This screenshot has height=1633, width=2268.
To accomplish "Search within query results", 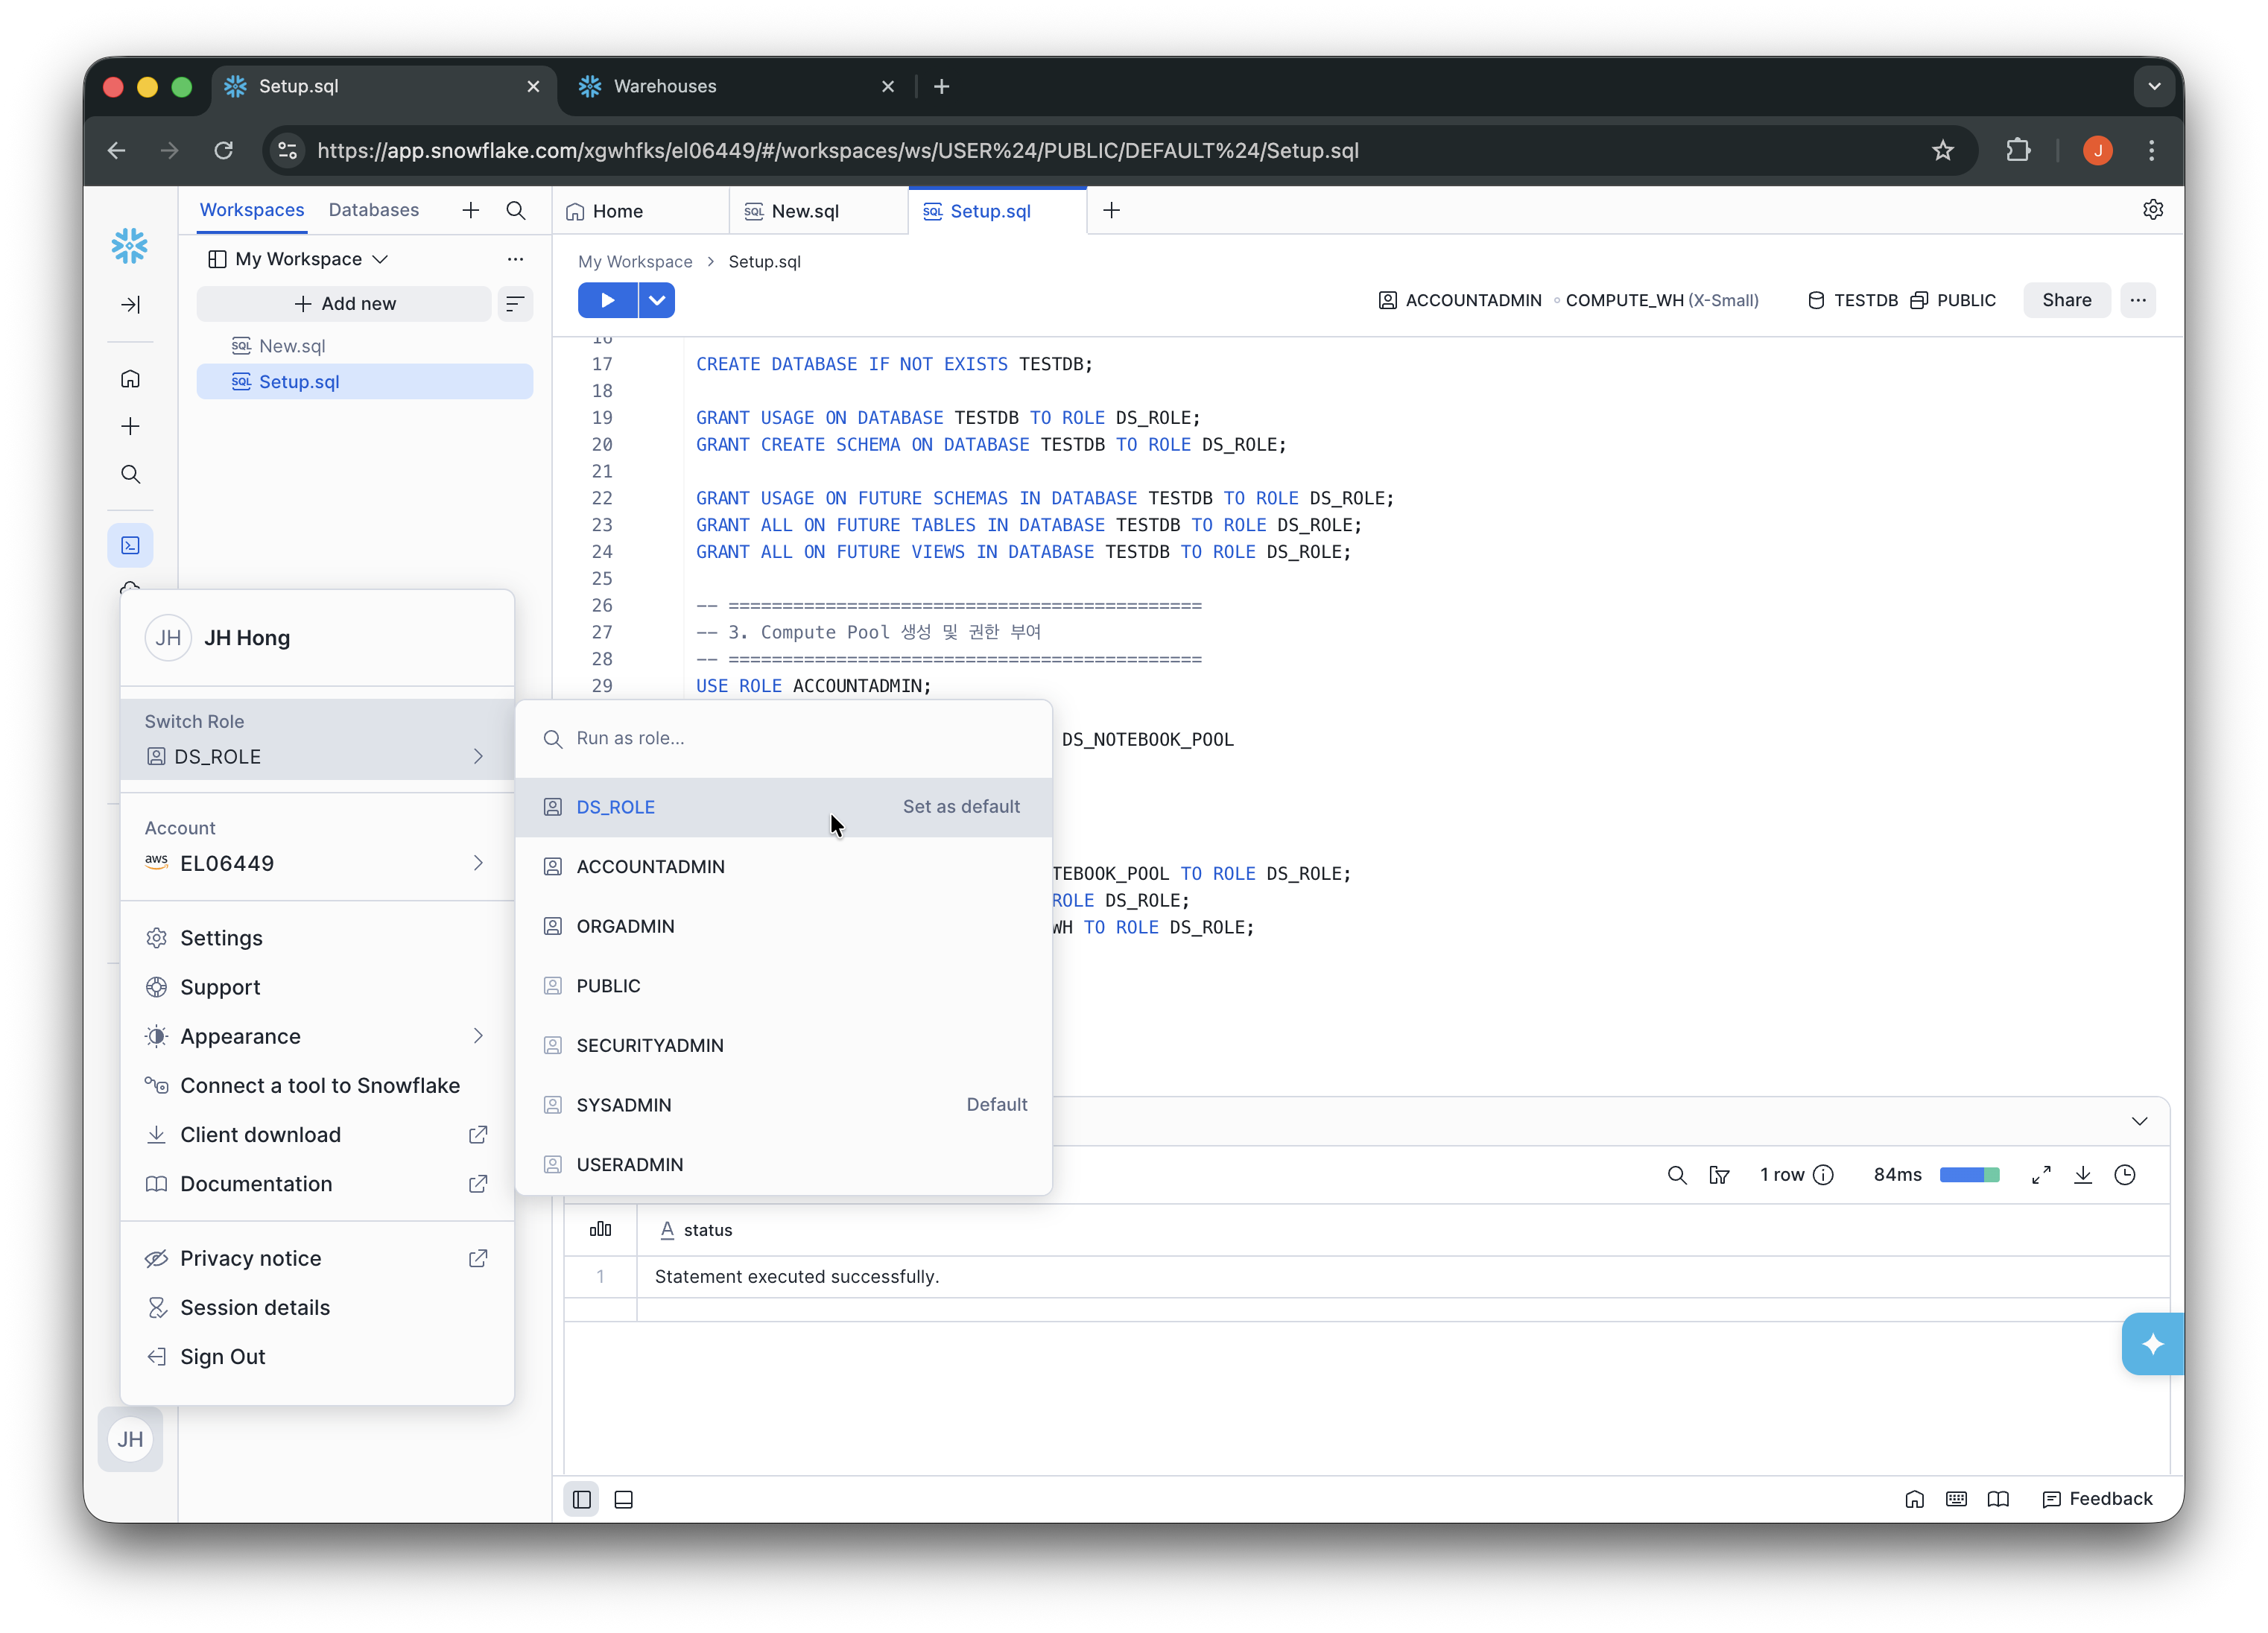I will tap(1677, 1174).
